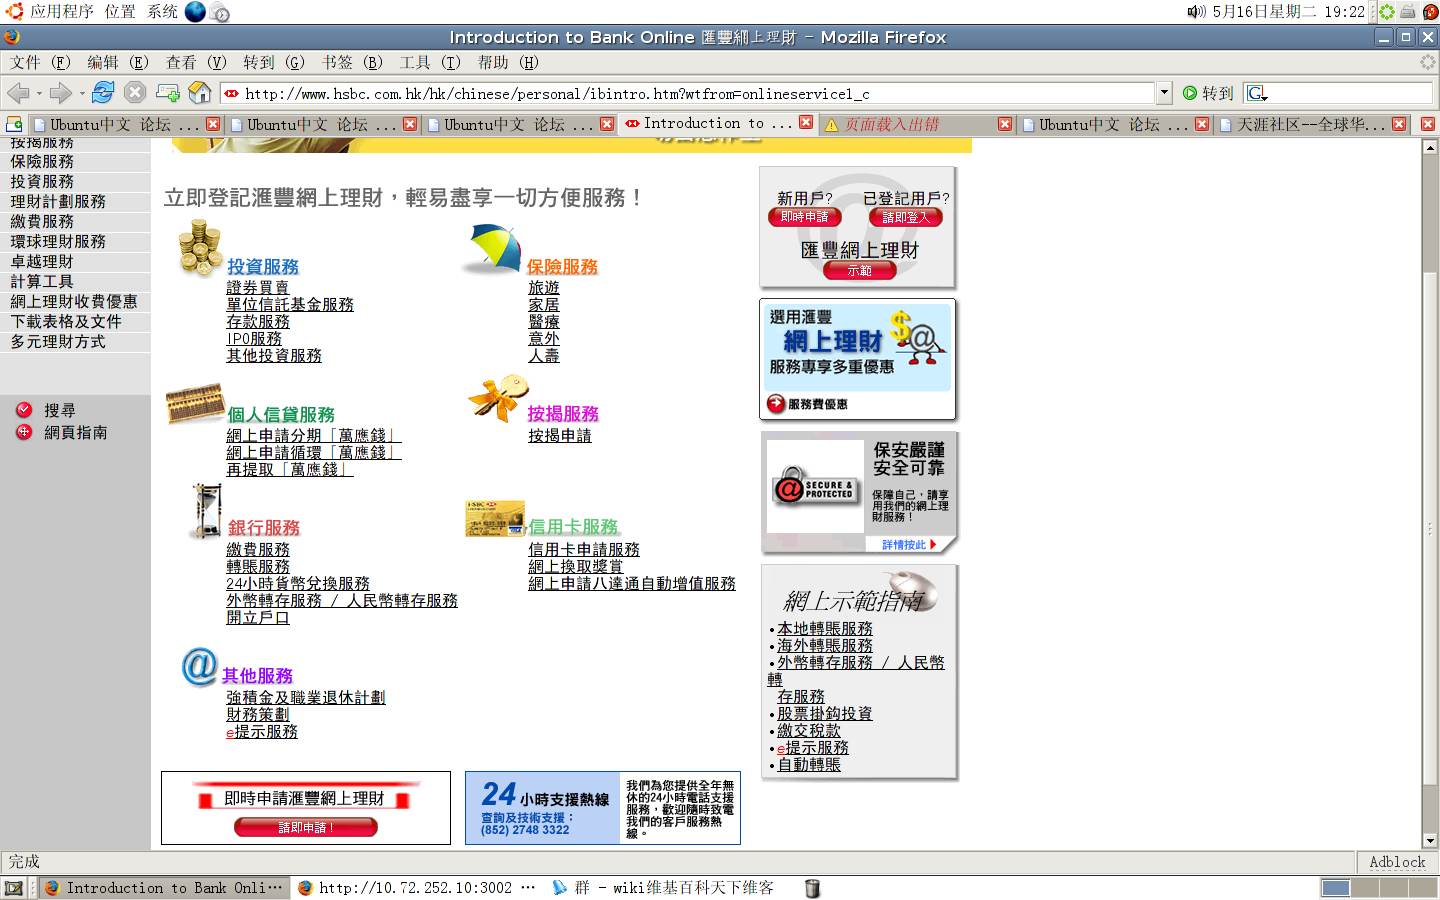1440x900 pixels.
Task: Click the hourglass banking services icon
Action: point(208,511)
